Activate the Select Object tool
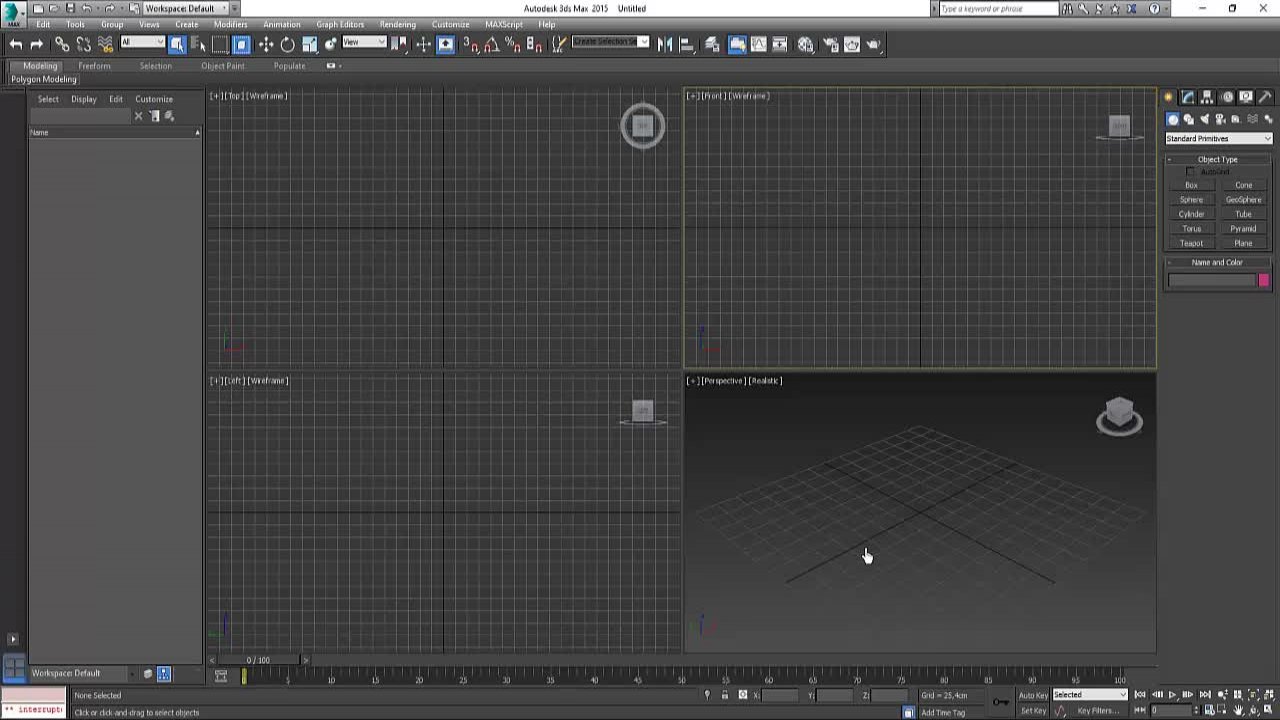This screenshot has height=720, width=1280. [177, 44]
